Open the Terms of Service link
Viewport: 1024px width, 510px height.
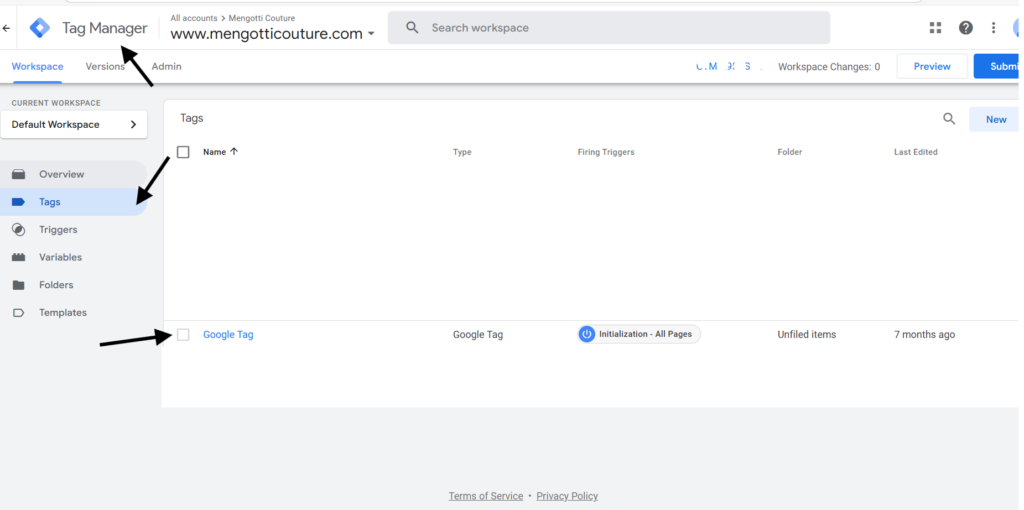pos(486,496)
